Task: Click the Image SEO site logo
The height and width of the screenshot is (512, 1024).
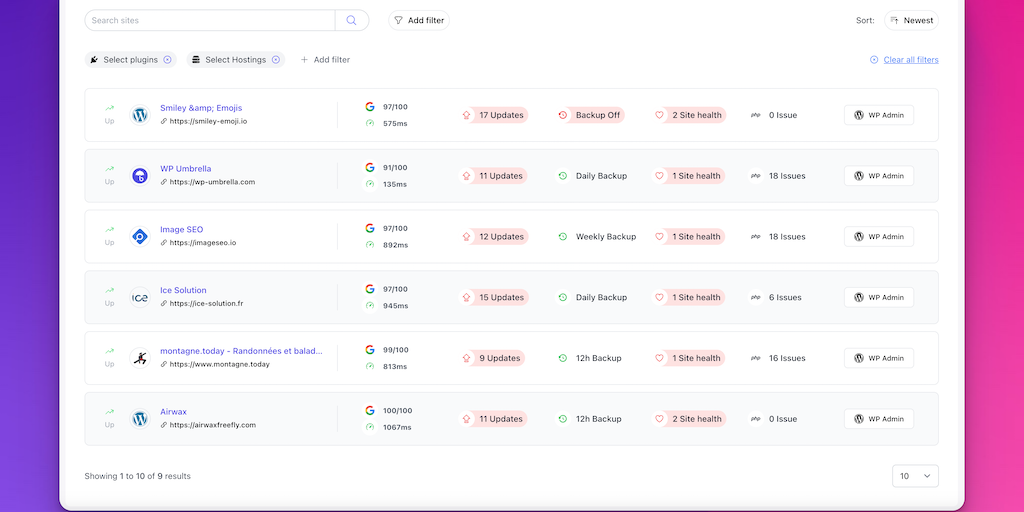Action: coord(140,237)
